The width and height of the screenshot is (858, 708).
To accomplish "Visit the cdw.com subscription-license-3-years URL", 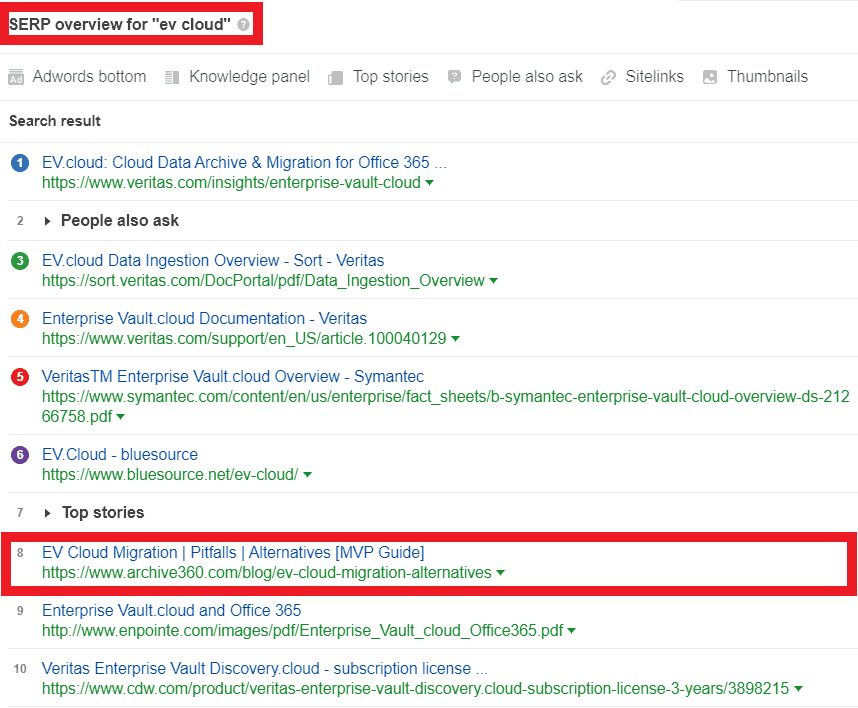I will pos(415,689).
